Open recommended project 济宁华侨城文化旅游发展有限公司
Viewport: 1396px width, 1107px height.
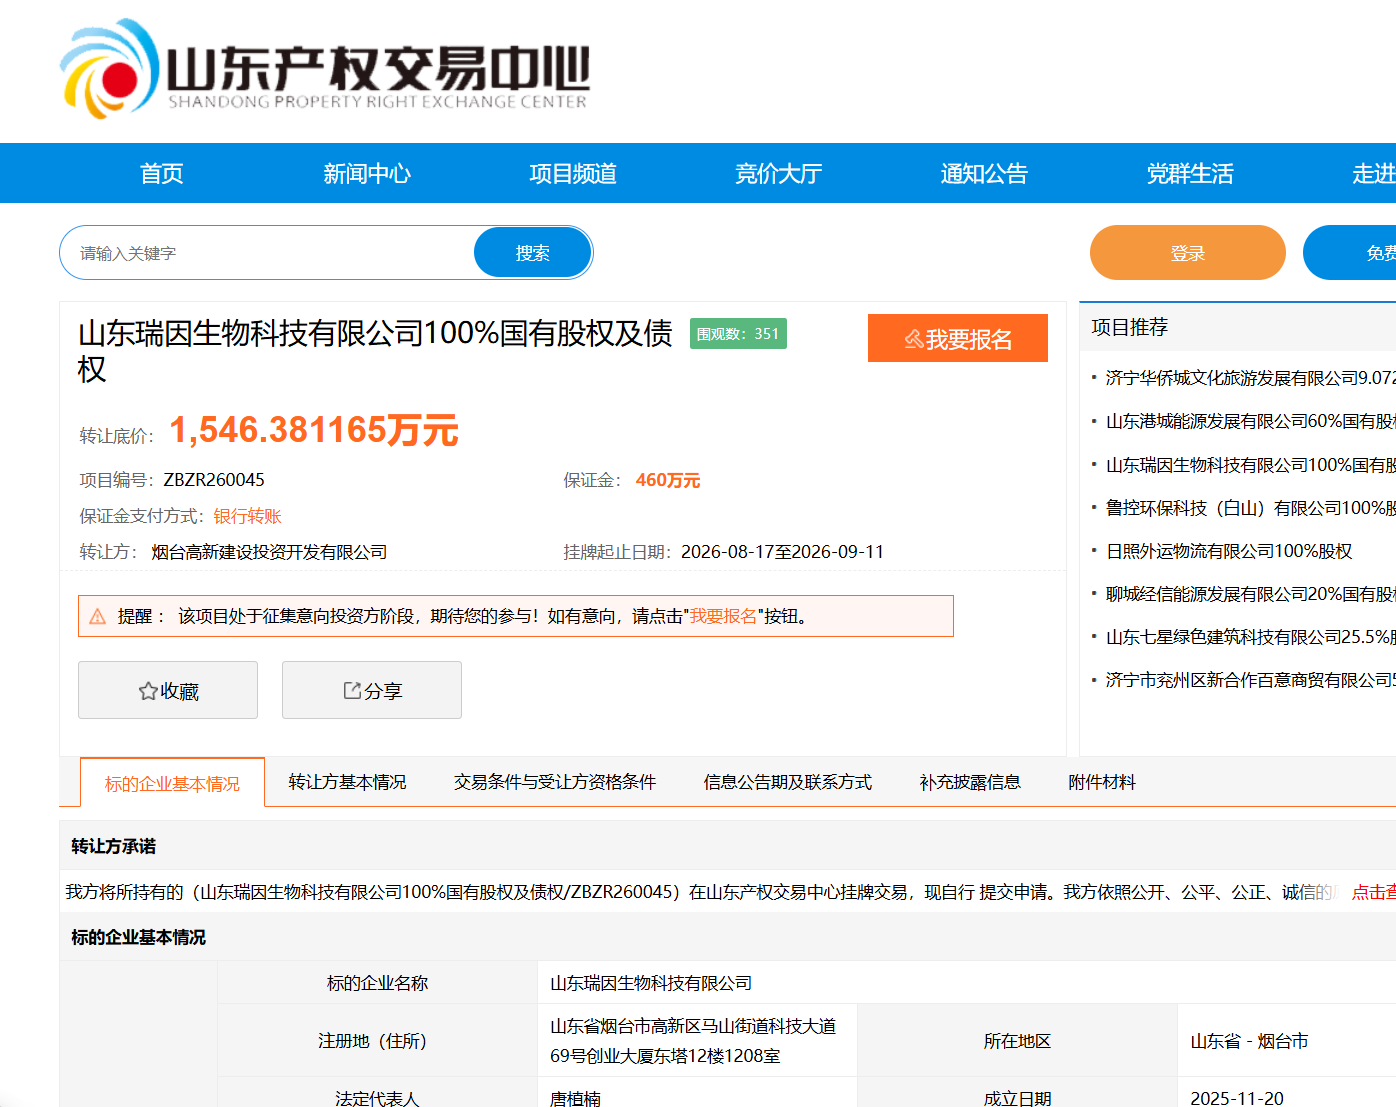pyautogui.click(x=1250, y=378)
